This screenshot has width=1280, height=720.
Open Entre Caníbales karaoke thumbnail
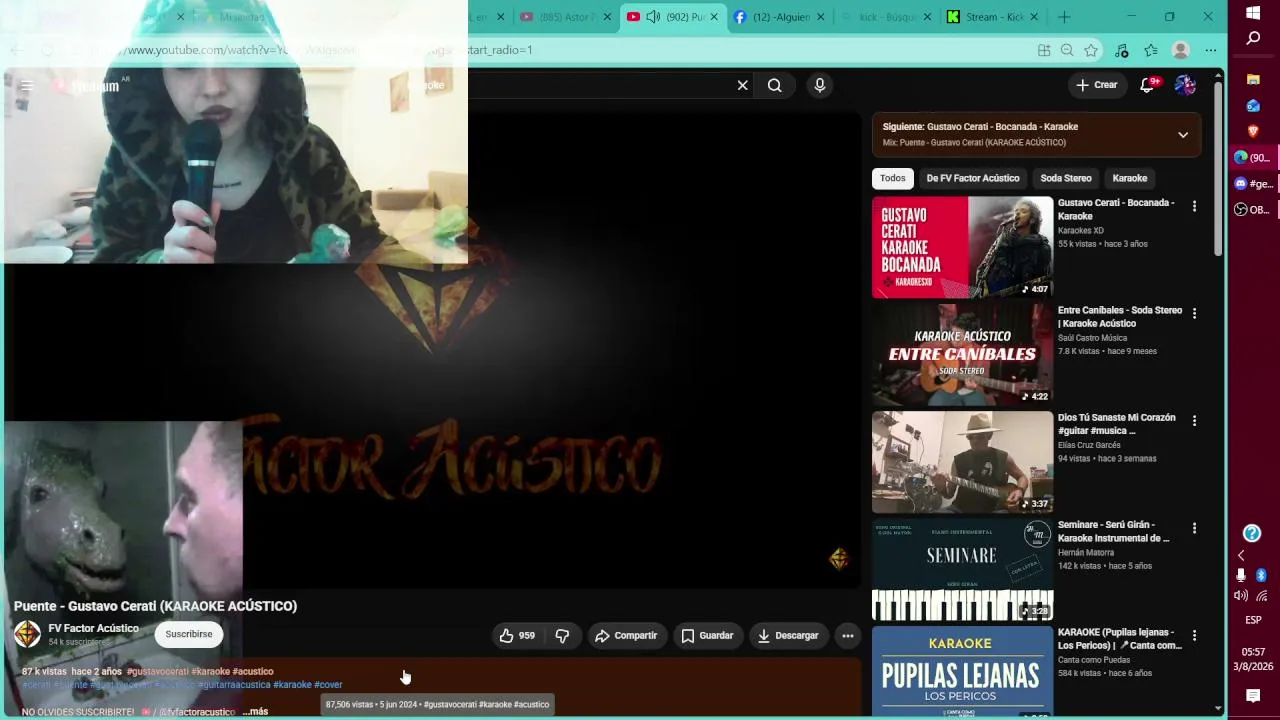[x=962, y=354]
